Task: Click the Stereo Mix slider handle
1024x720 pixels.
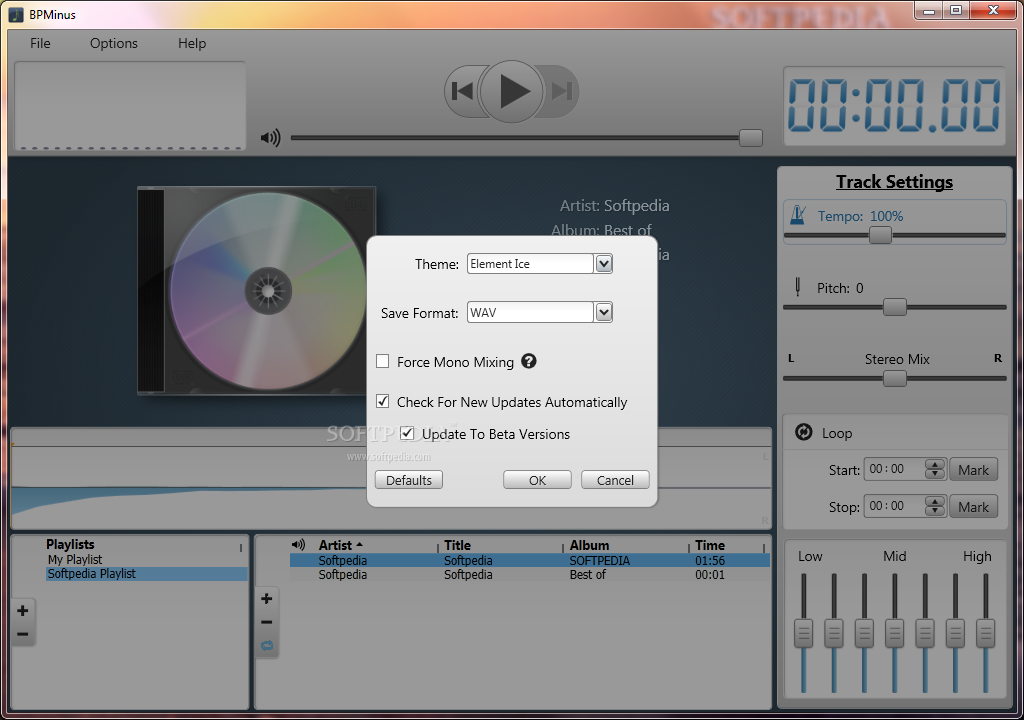Action: pos(895,378)
